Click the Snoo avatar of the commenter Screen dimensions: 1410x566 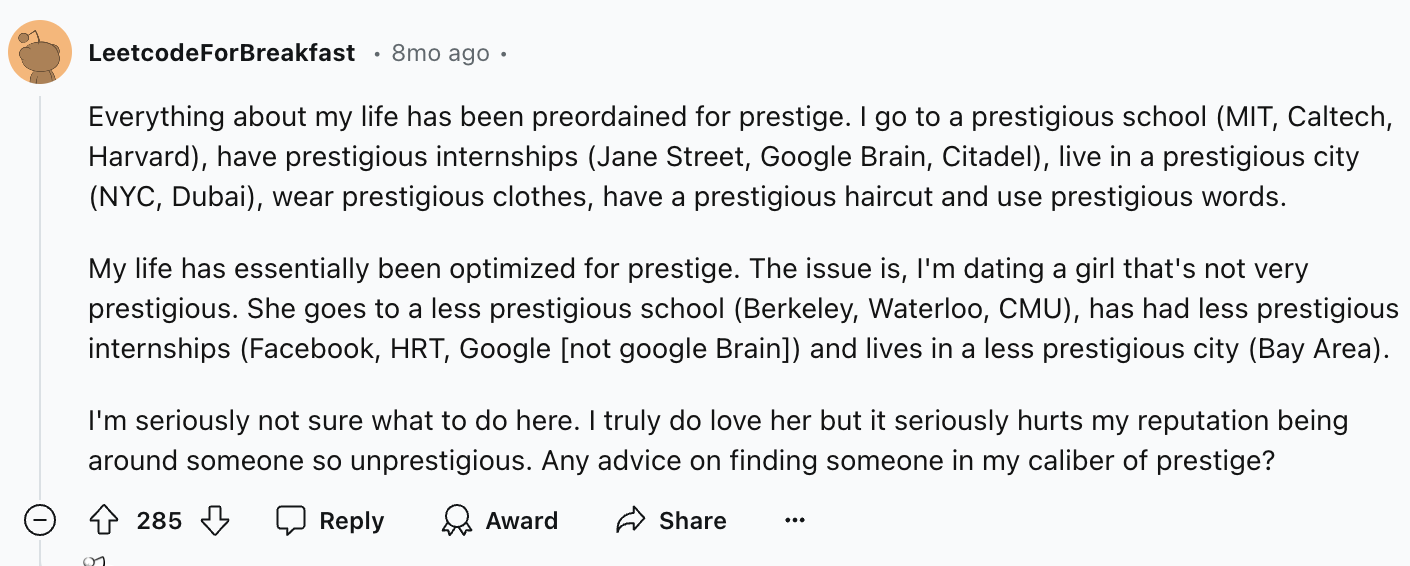point(40,52)
